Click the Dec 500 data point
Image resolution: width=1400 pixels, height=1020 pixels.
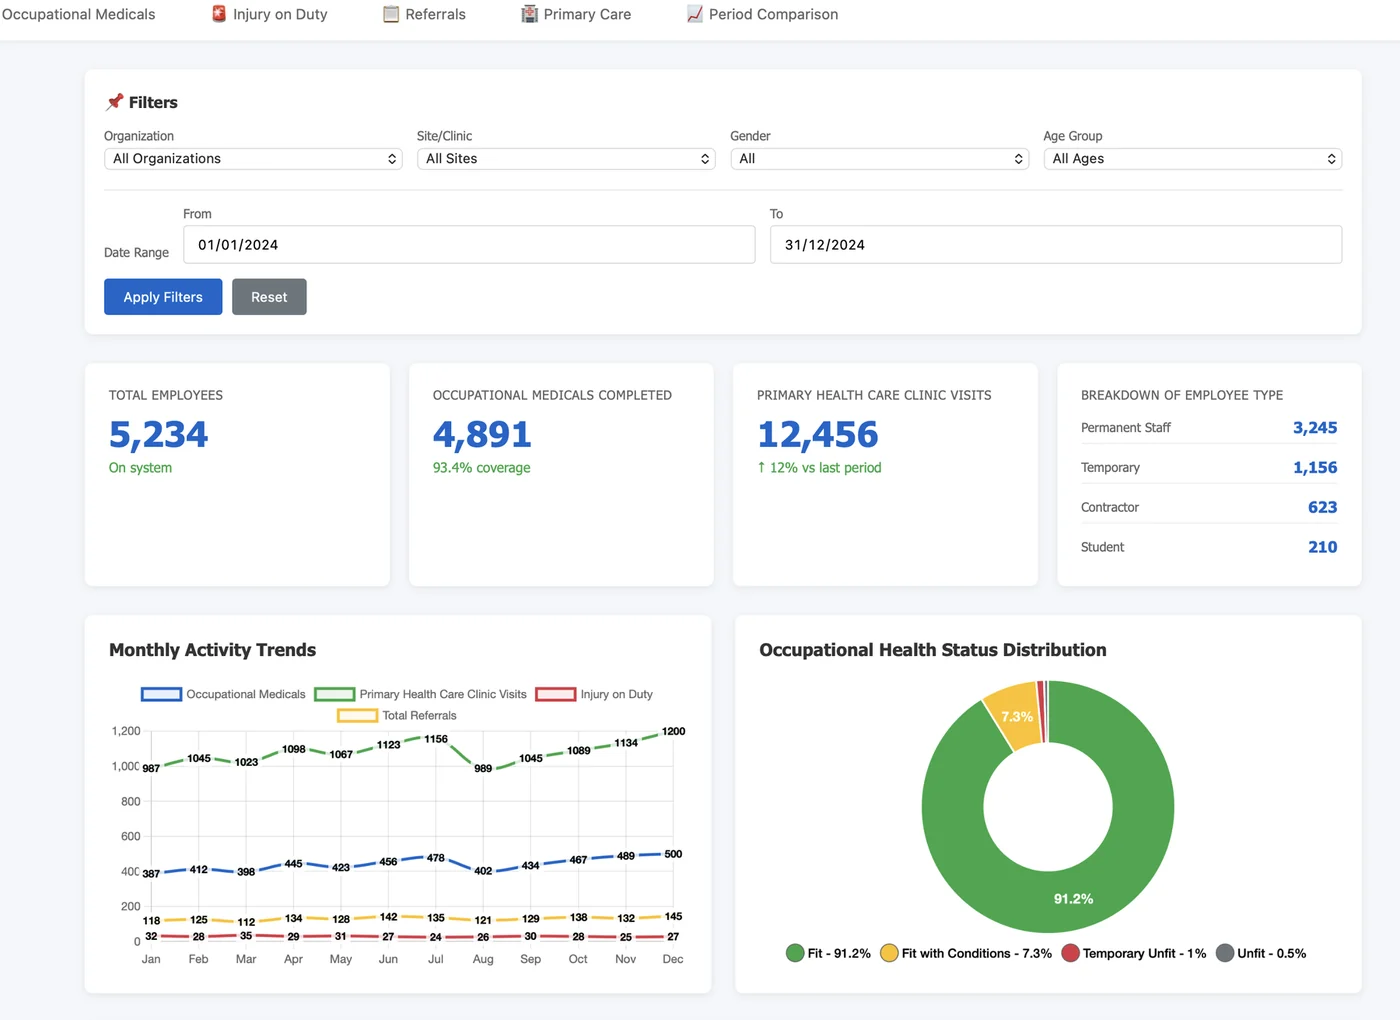pos(673,854)
